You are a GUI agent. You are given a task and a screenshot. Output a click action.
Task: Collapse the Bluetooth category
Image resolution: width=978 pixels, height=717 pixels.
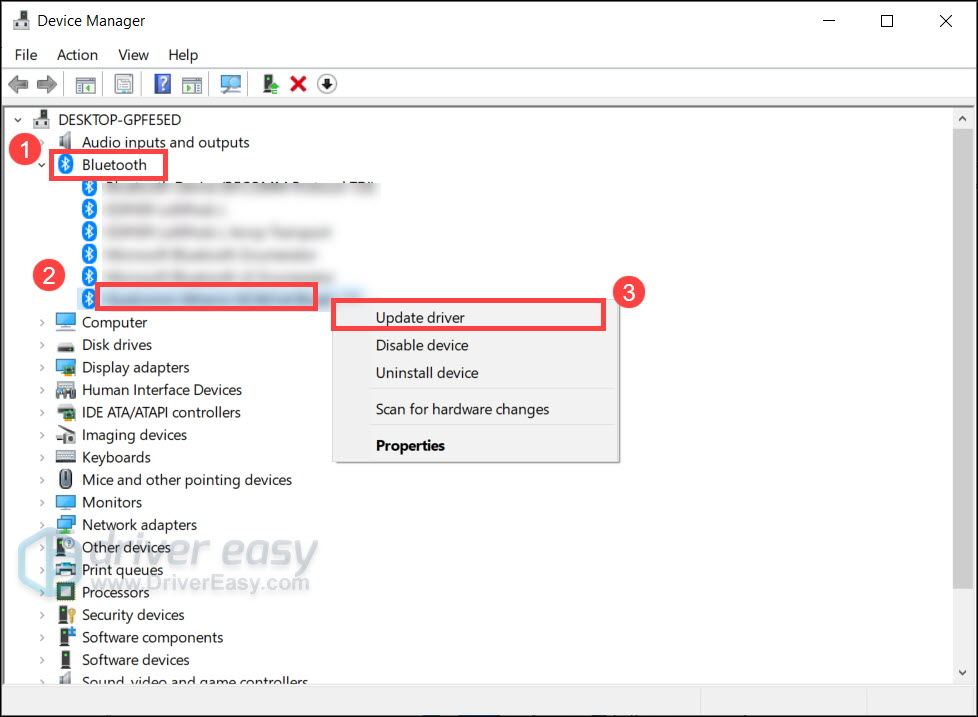[41, 165]
